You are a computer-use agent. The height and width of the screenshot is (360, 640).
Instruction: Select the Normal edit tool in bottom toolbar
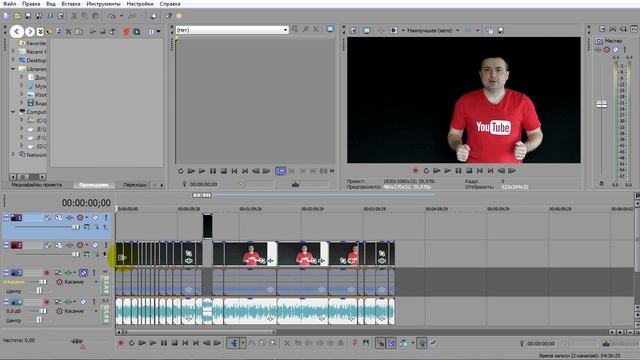[x=233, y=343]
